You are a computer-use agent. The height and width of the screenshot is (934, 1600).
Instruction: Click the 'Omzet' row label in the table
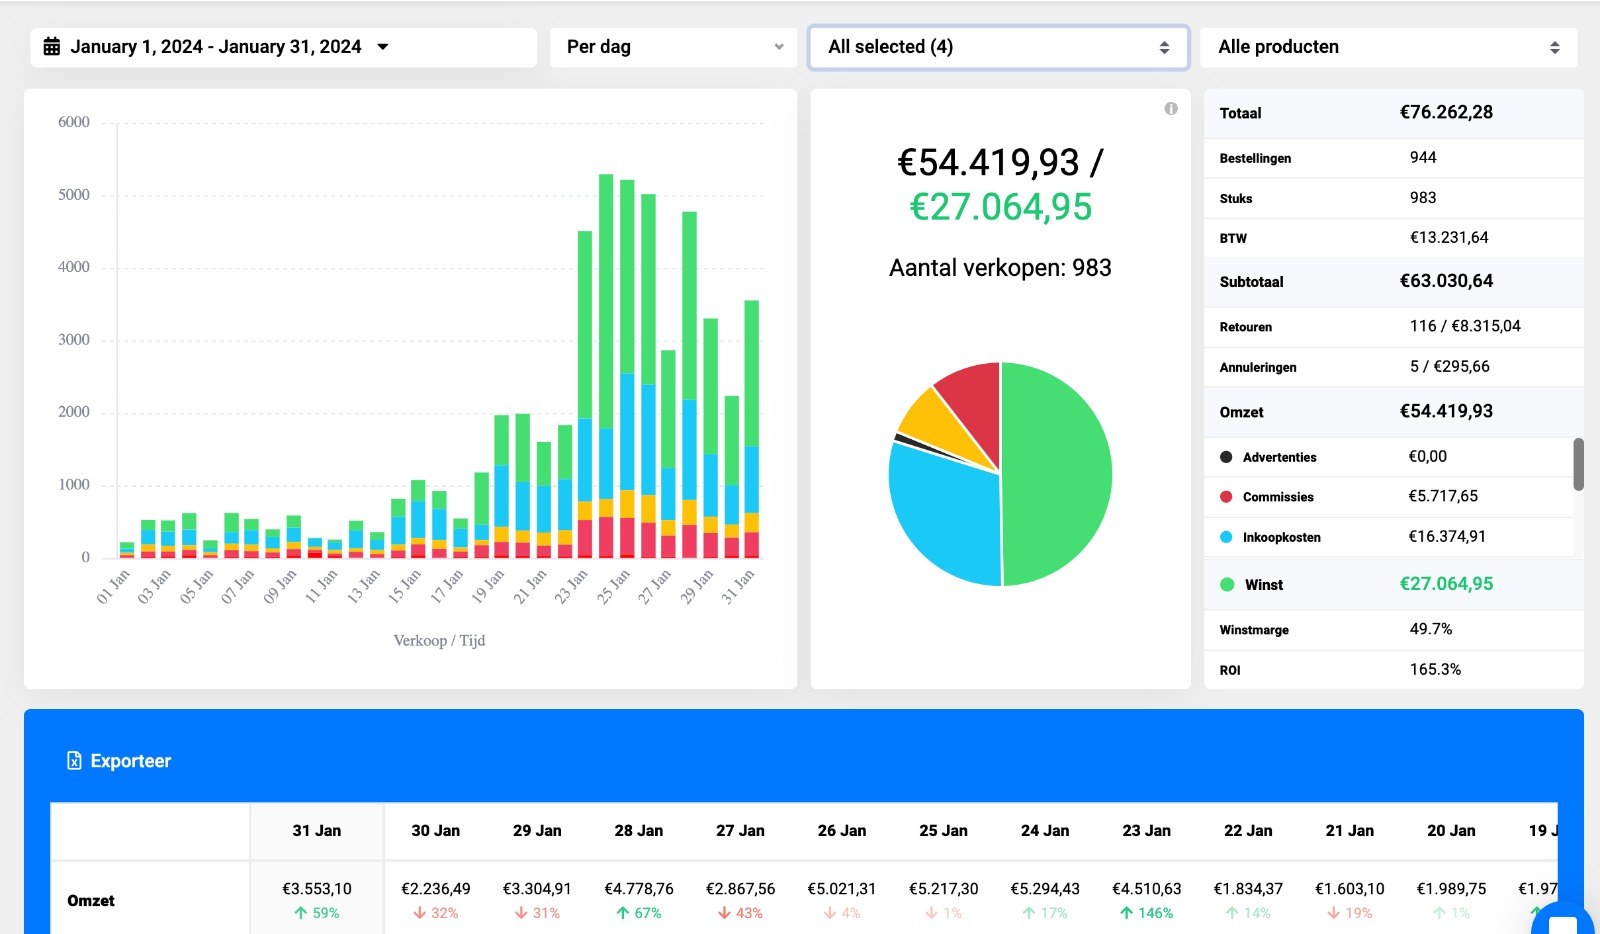(91, 901)
